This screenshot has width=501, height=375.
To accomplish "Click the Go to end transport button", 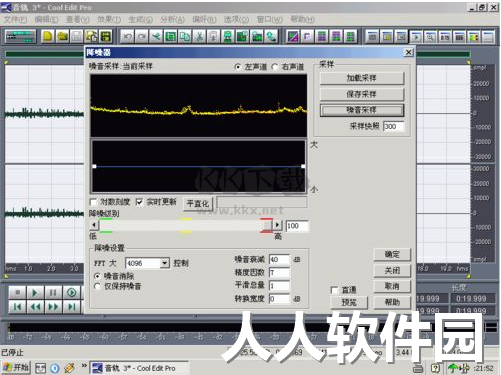I will (71, 307).
